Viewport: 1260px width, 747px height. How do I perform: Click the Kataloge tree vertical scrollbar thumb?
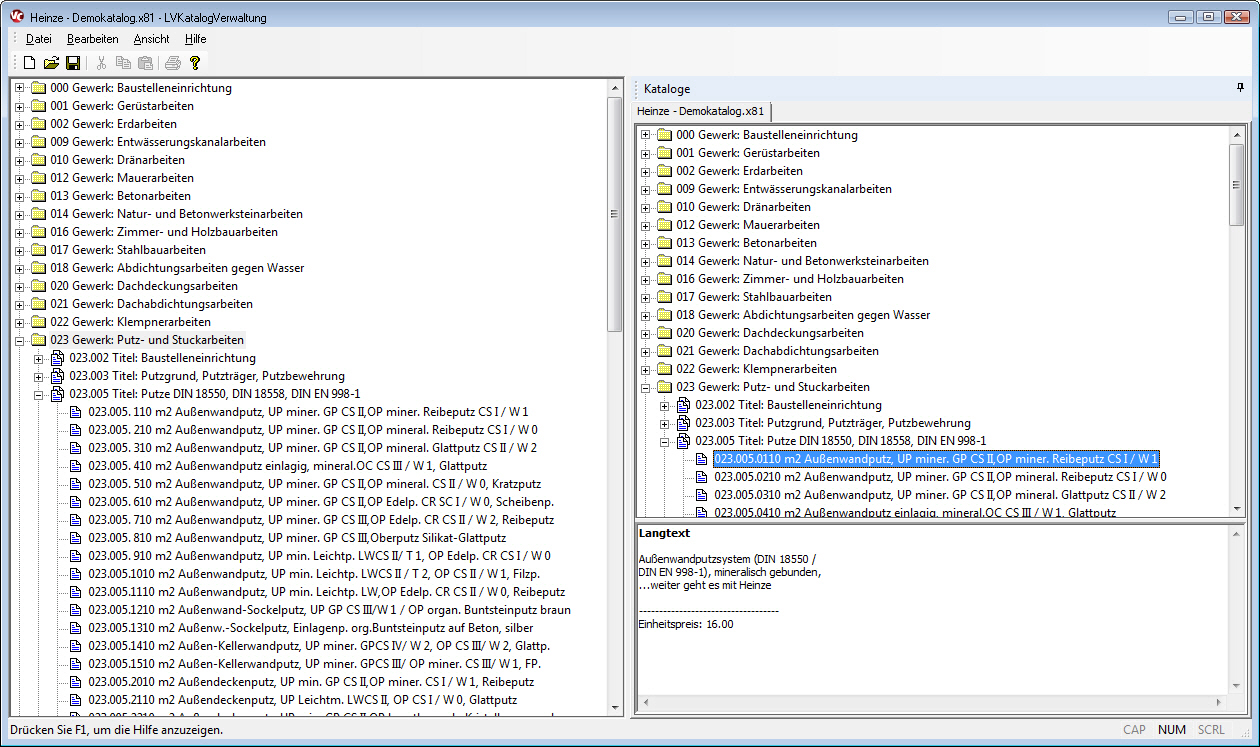pos(1237,183)
